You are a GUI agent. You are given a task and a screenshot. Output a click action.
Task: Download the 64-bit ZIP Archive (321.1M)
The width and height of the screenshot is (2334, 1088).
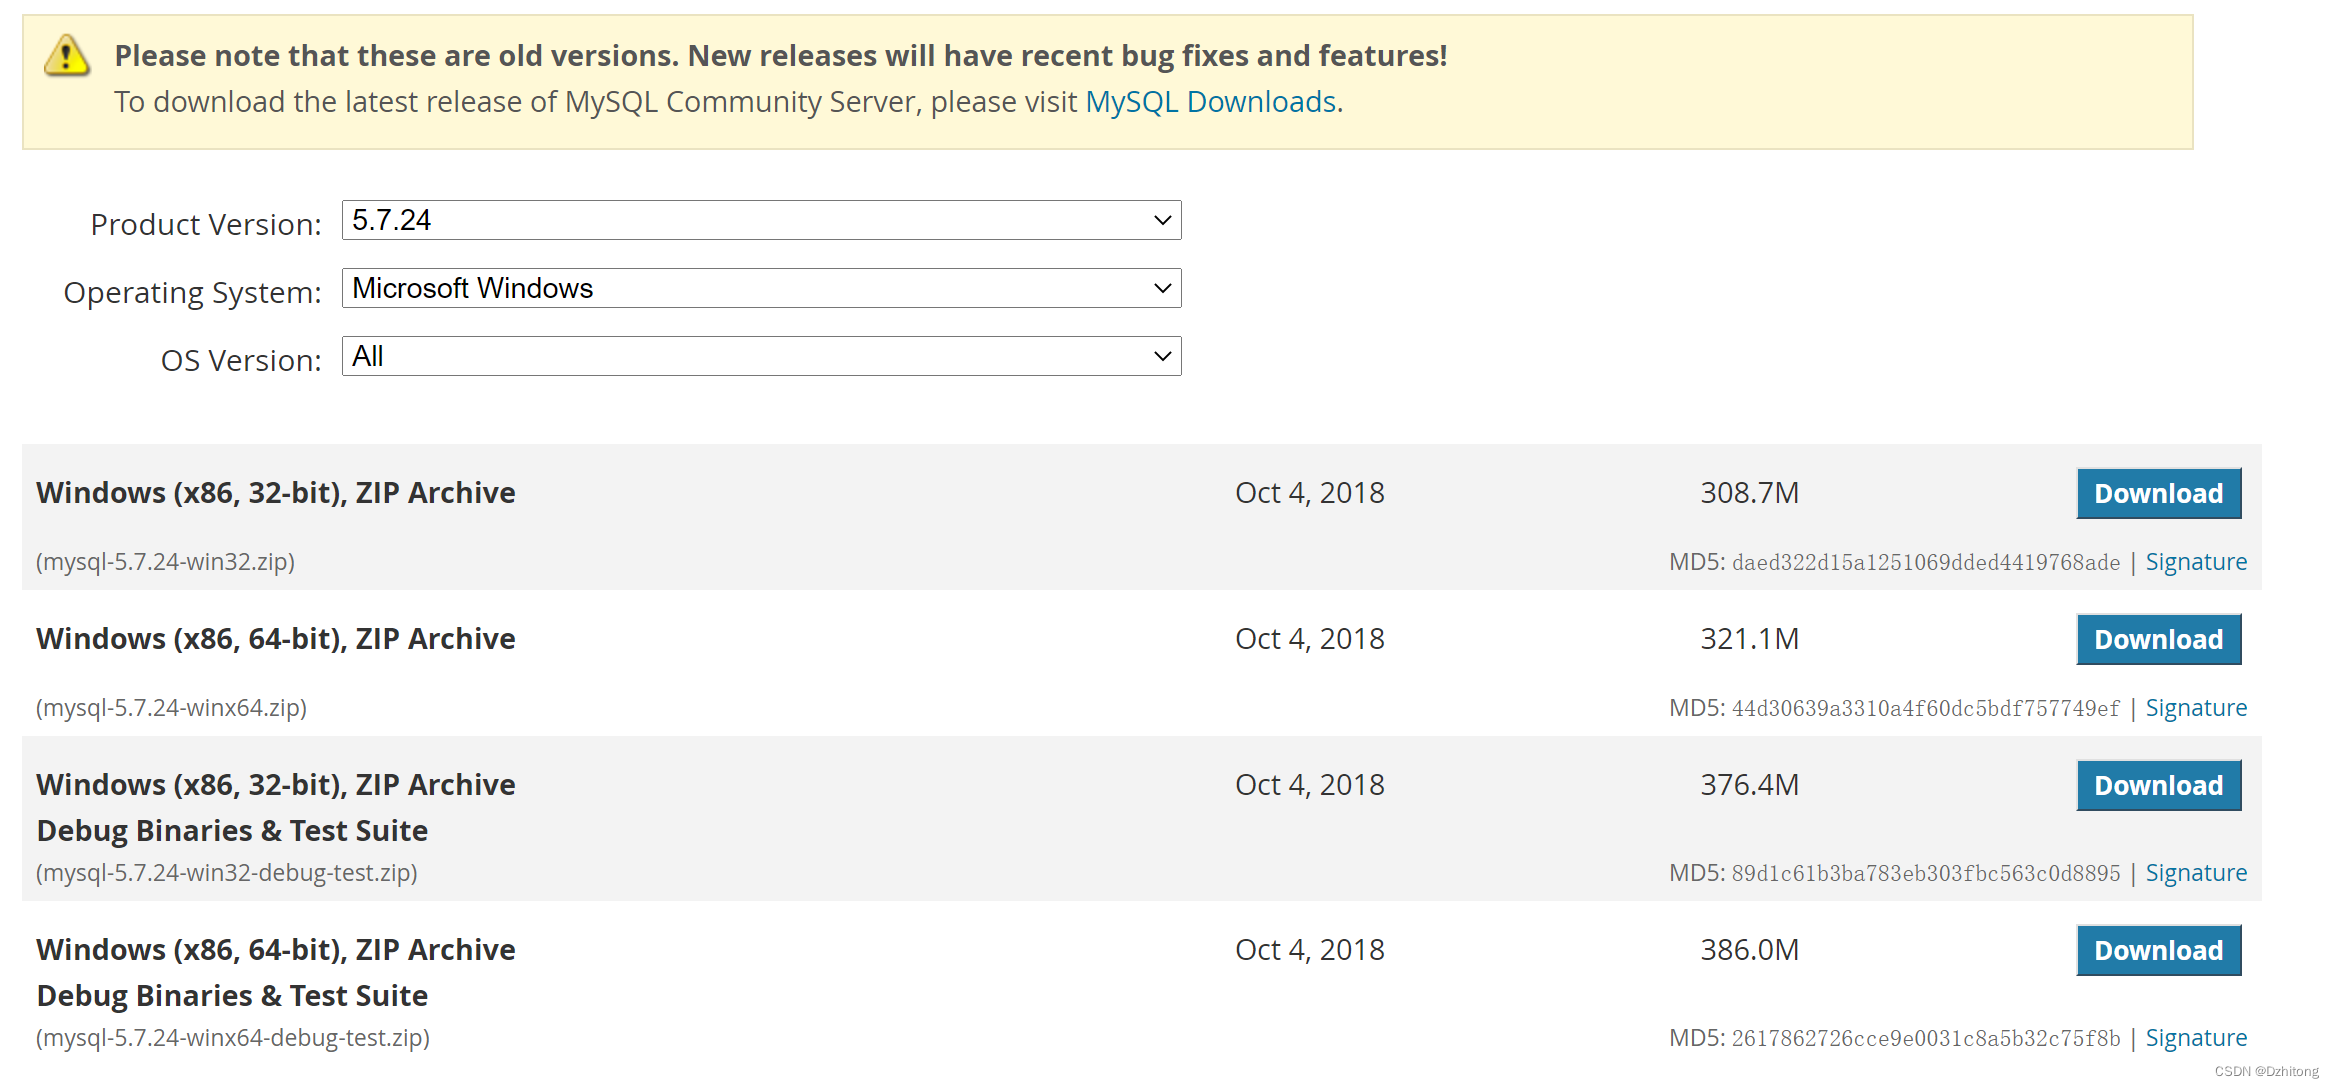(x=2158, y=639)
